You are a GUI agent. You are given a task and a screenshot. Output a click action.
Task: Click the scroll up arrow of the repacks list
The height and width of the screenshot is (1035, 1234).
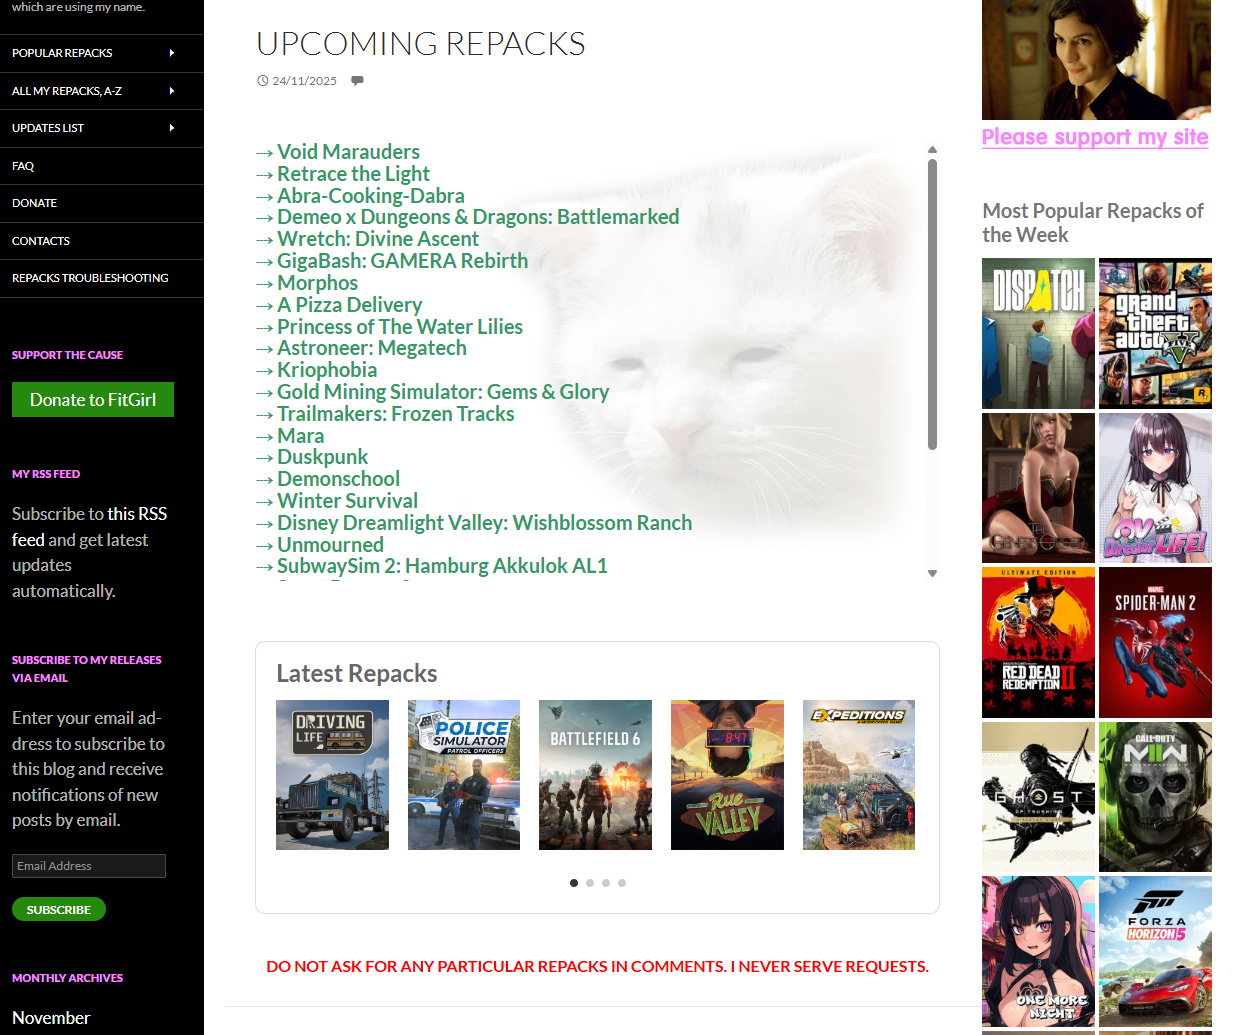(x=932, y=150)
